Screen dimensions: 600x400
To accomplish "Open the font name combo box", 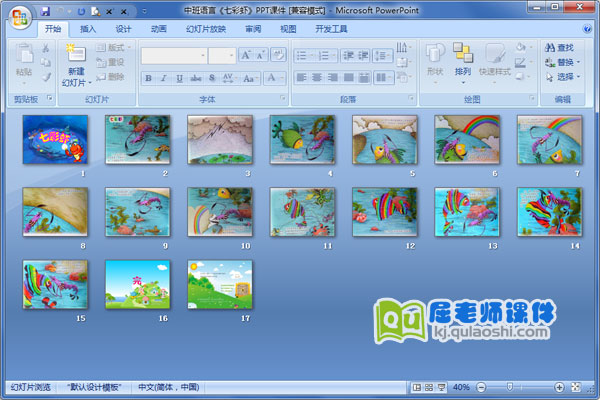I will pos(174,56).
